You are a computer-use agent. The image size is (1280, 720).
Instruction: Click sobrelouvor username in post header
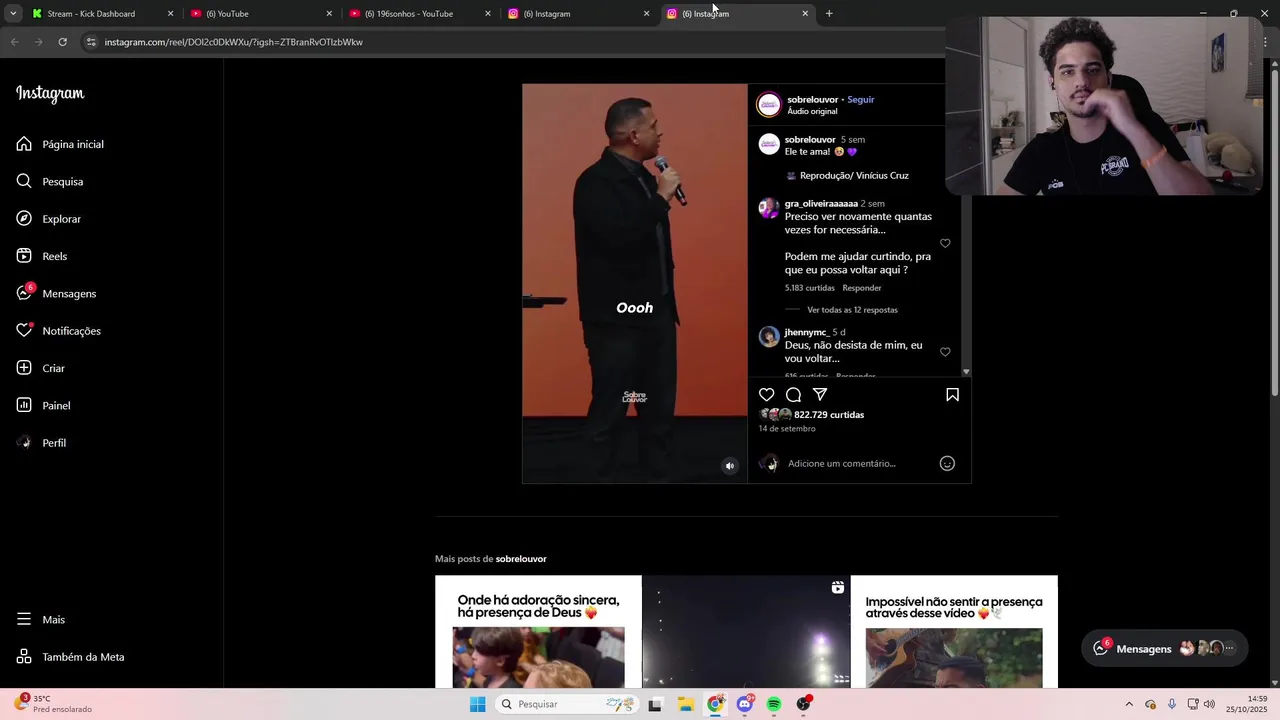[x=812, y=100]
